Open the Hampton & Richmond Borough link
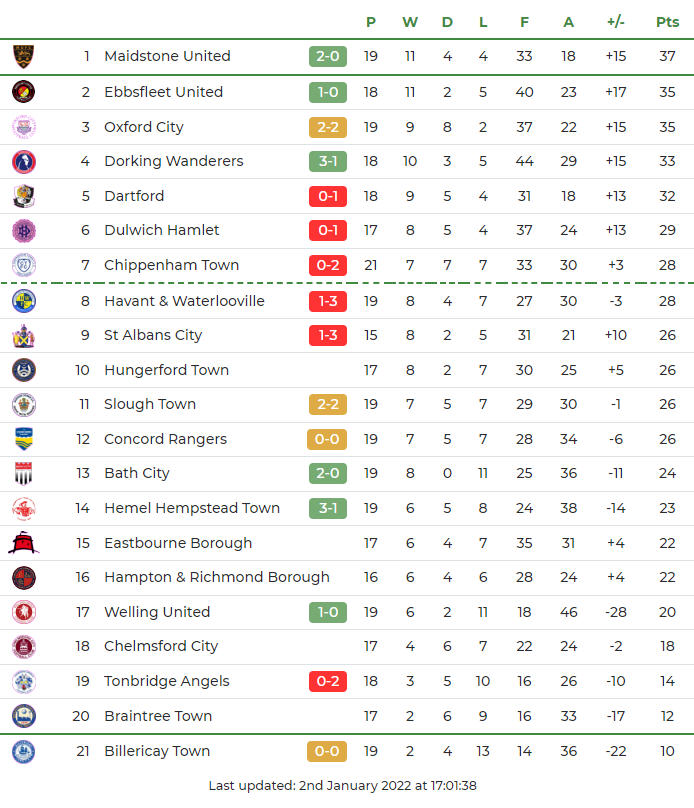The width and height of the screenshot is (694, 808). tap(216, 577)
